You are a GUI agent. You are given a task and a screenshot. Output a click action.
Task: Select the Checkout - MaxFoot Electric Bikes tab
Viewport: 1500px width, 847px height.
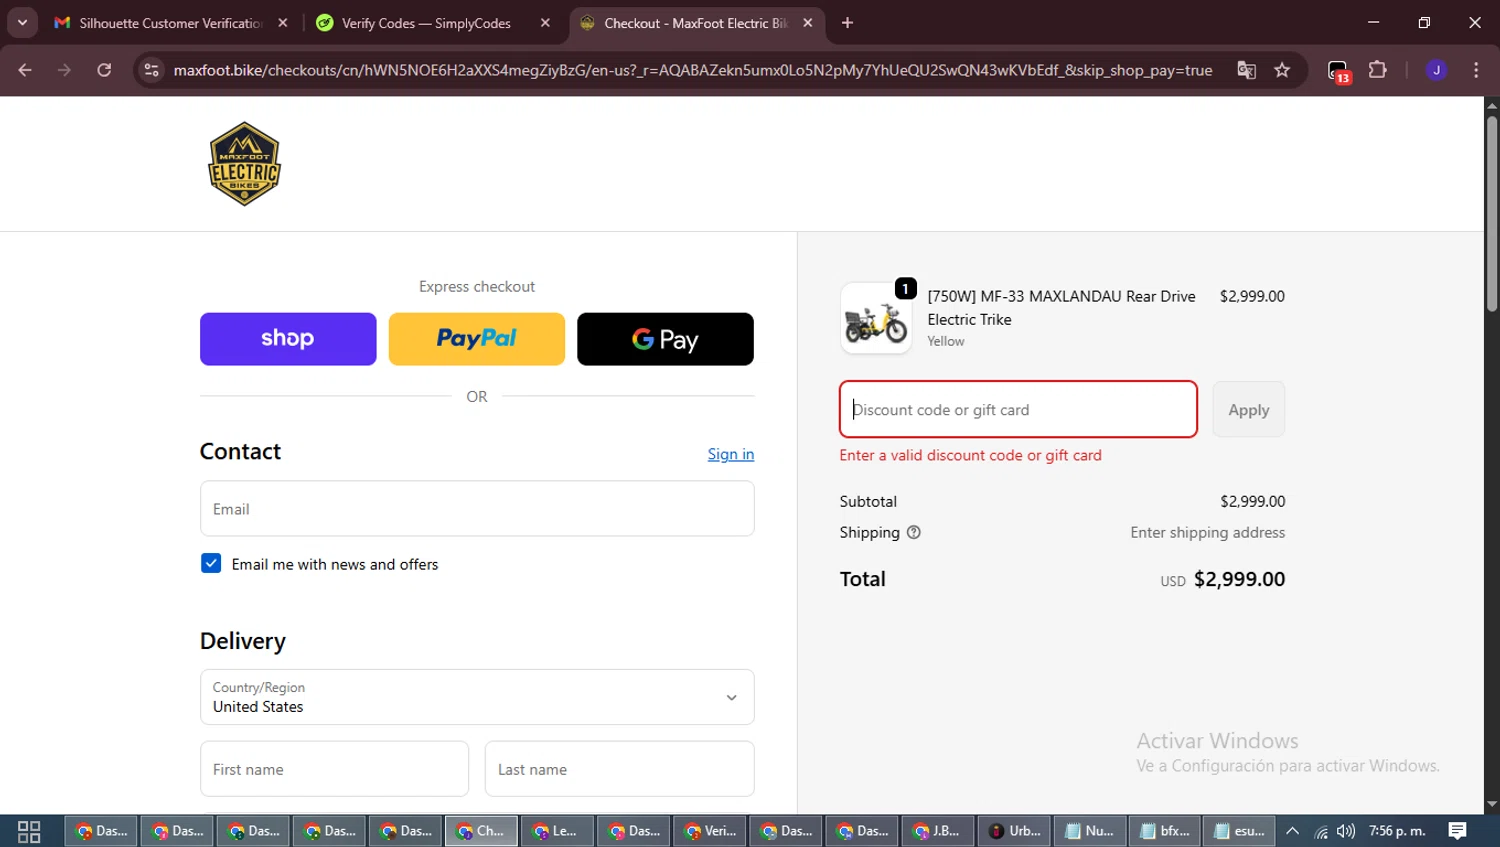point(696,23)
